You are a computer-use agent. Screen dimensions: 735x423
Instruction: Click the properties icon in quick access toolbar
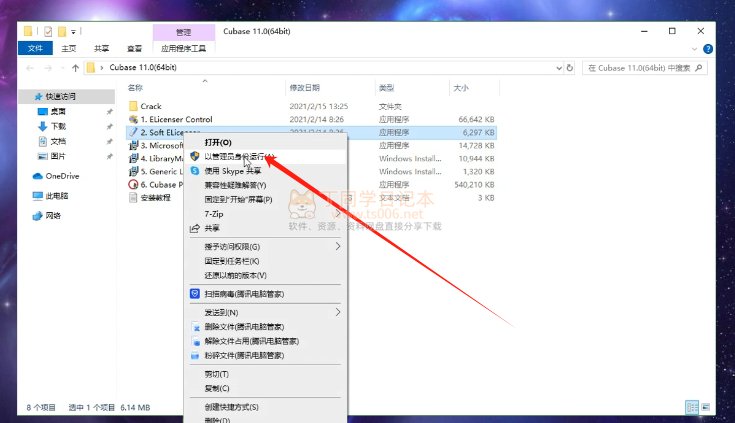(48, 31)
